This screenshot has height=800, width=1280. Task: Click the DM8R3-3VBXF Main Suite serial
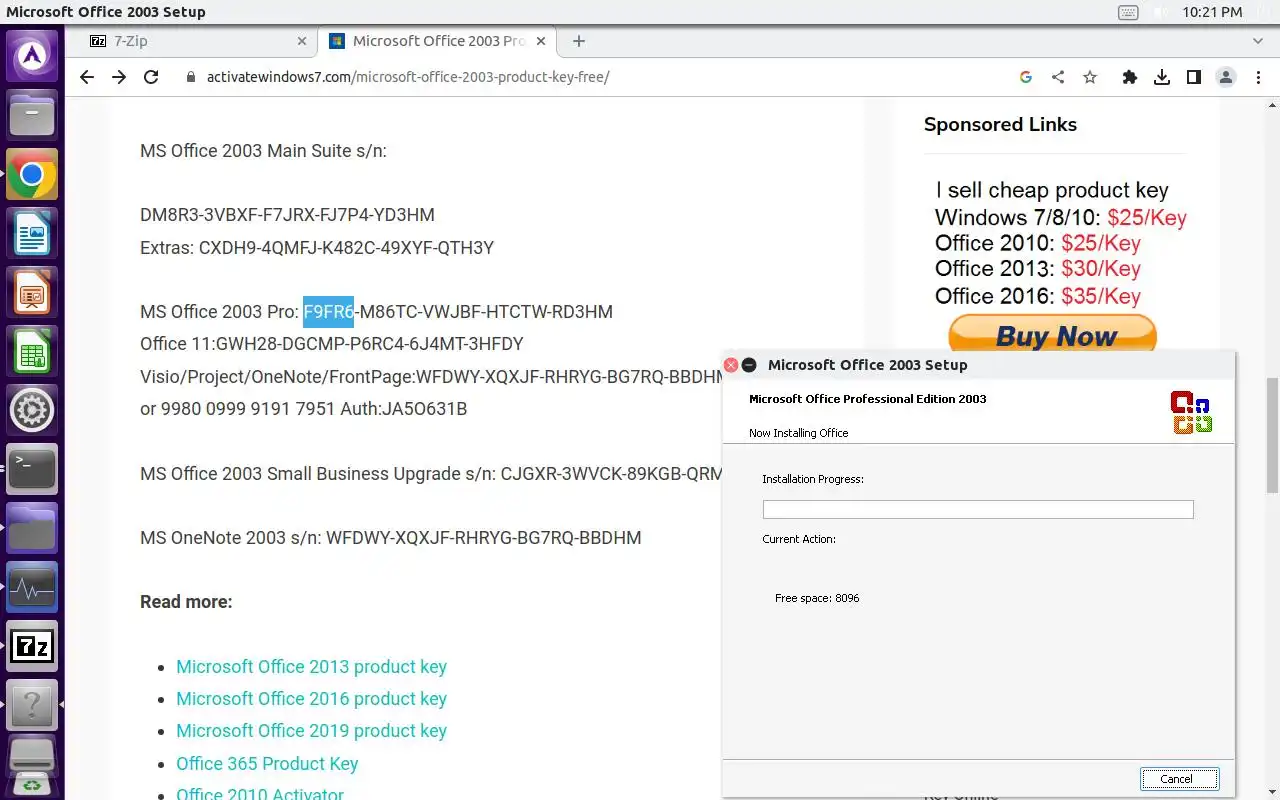pyautogui.click(x=287, y=215)
